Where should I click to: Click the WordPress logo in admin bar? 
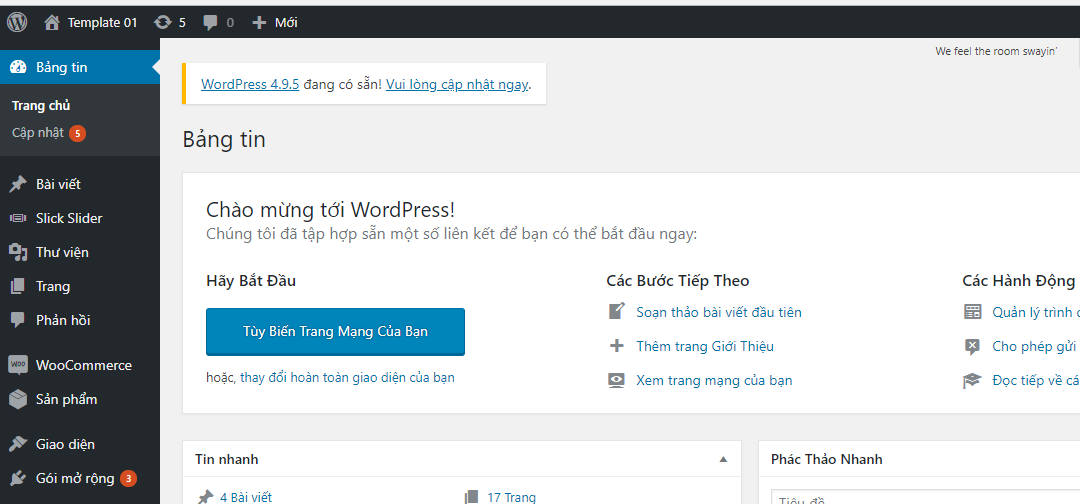pos(17,22)
